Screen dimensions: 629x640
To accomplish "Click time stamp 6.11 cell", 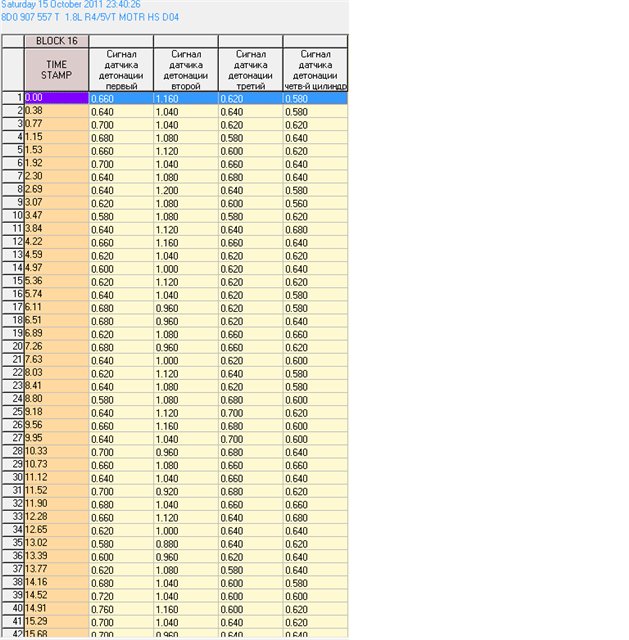I will [x=56, y=307].
